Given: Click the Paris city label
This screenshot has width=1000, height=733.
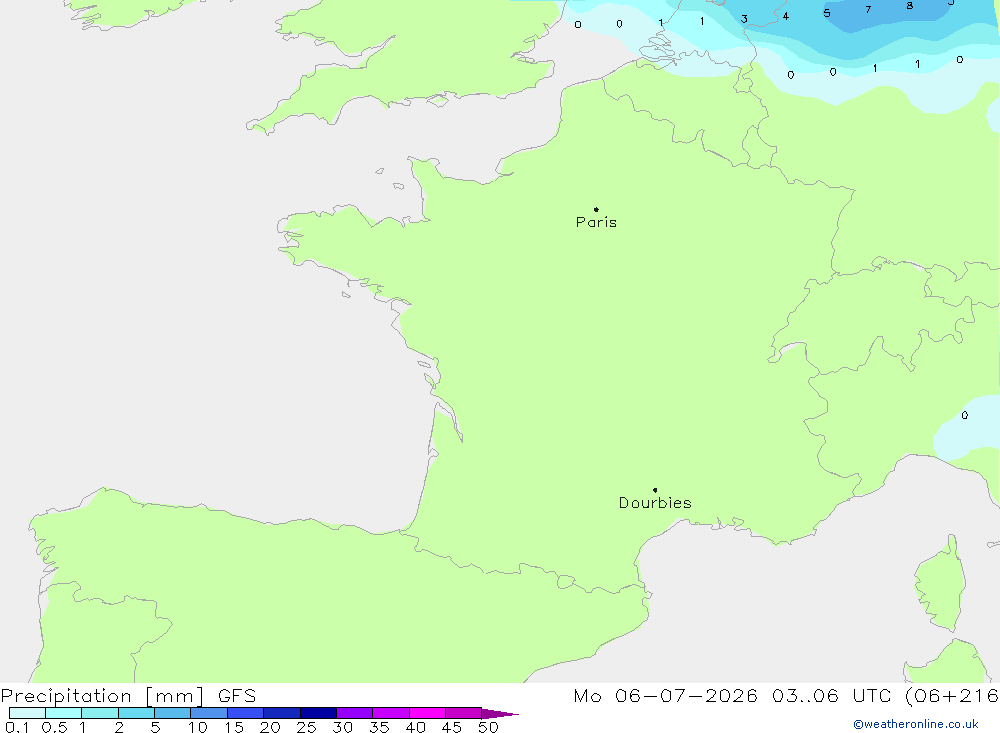Looking at the screenshot, I should tap(596, 222).
